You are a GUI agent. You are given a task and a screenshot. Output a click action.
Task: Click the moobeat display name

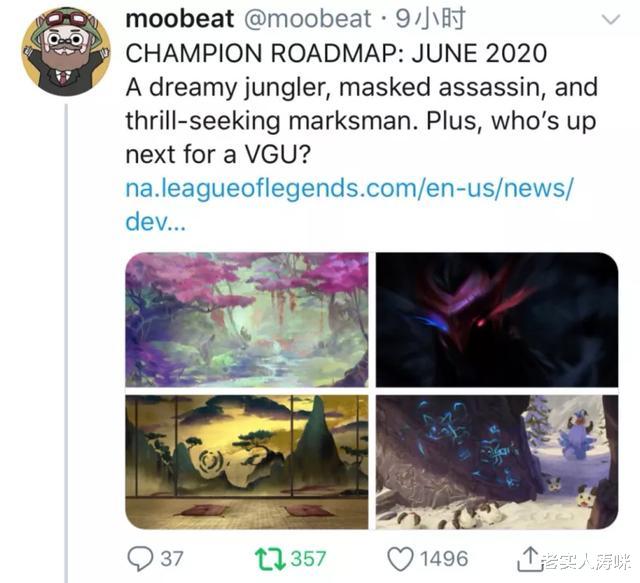[180, 19]
